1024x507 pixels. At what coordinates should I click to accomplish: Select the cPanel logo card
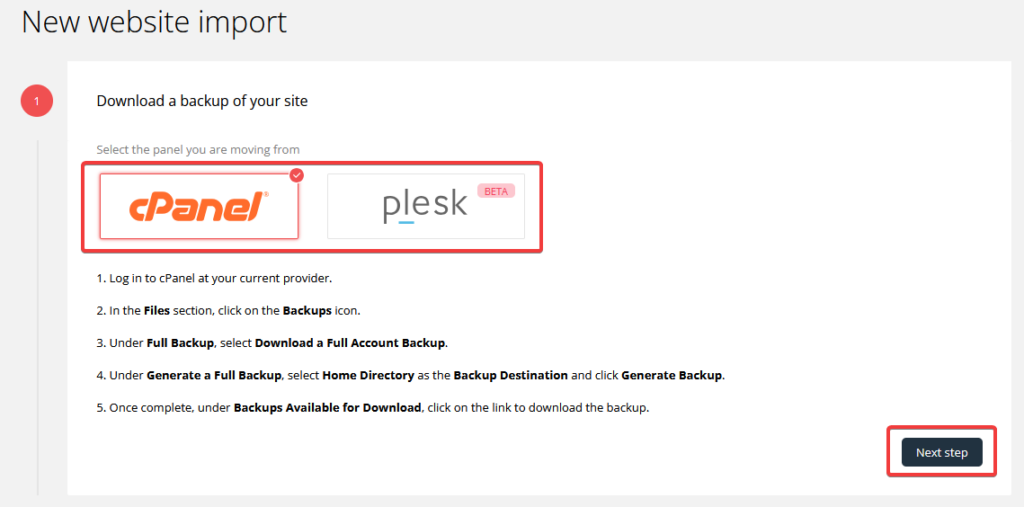(x=199, y=206)
